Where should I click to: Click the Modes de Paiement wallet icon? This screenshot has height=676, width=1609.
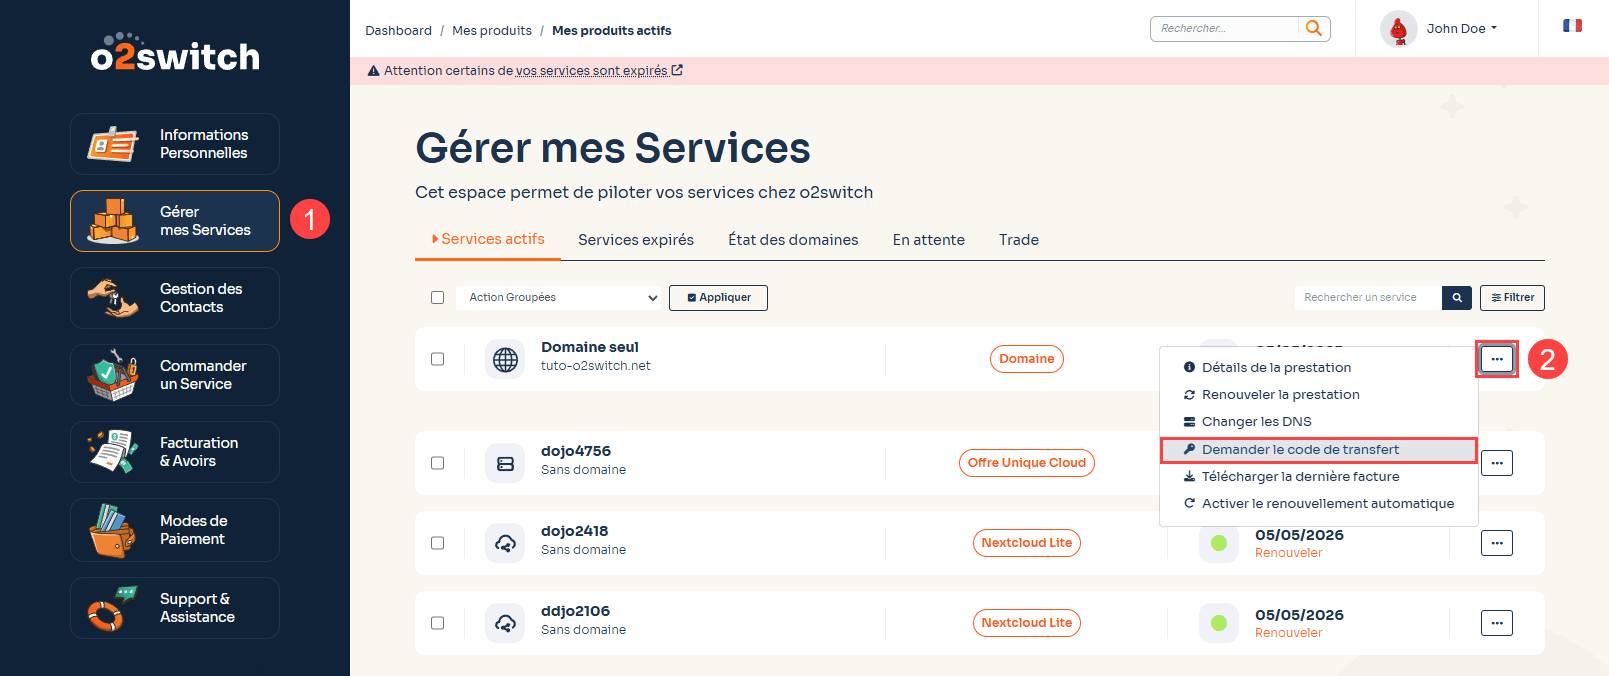pyautogui.click(x=112, y=530)
